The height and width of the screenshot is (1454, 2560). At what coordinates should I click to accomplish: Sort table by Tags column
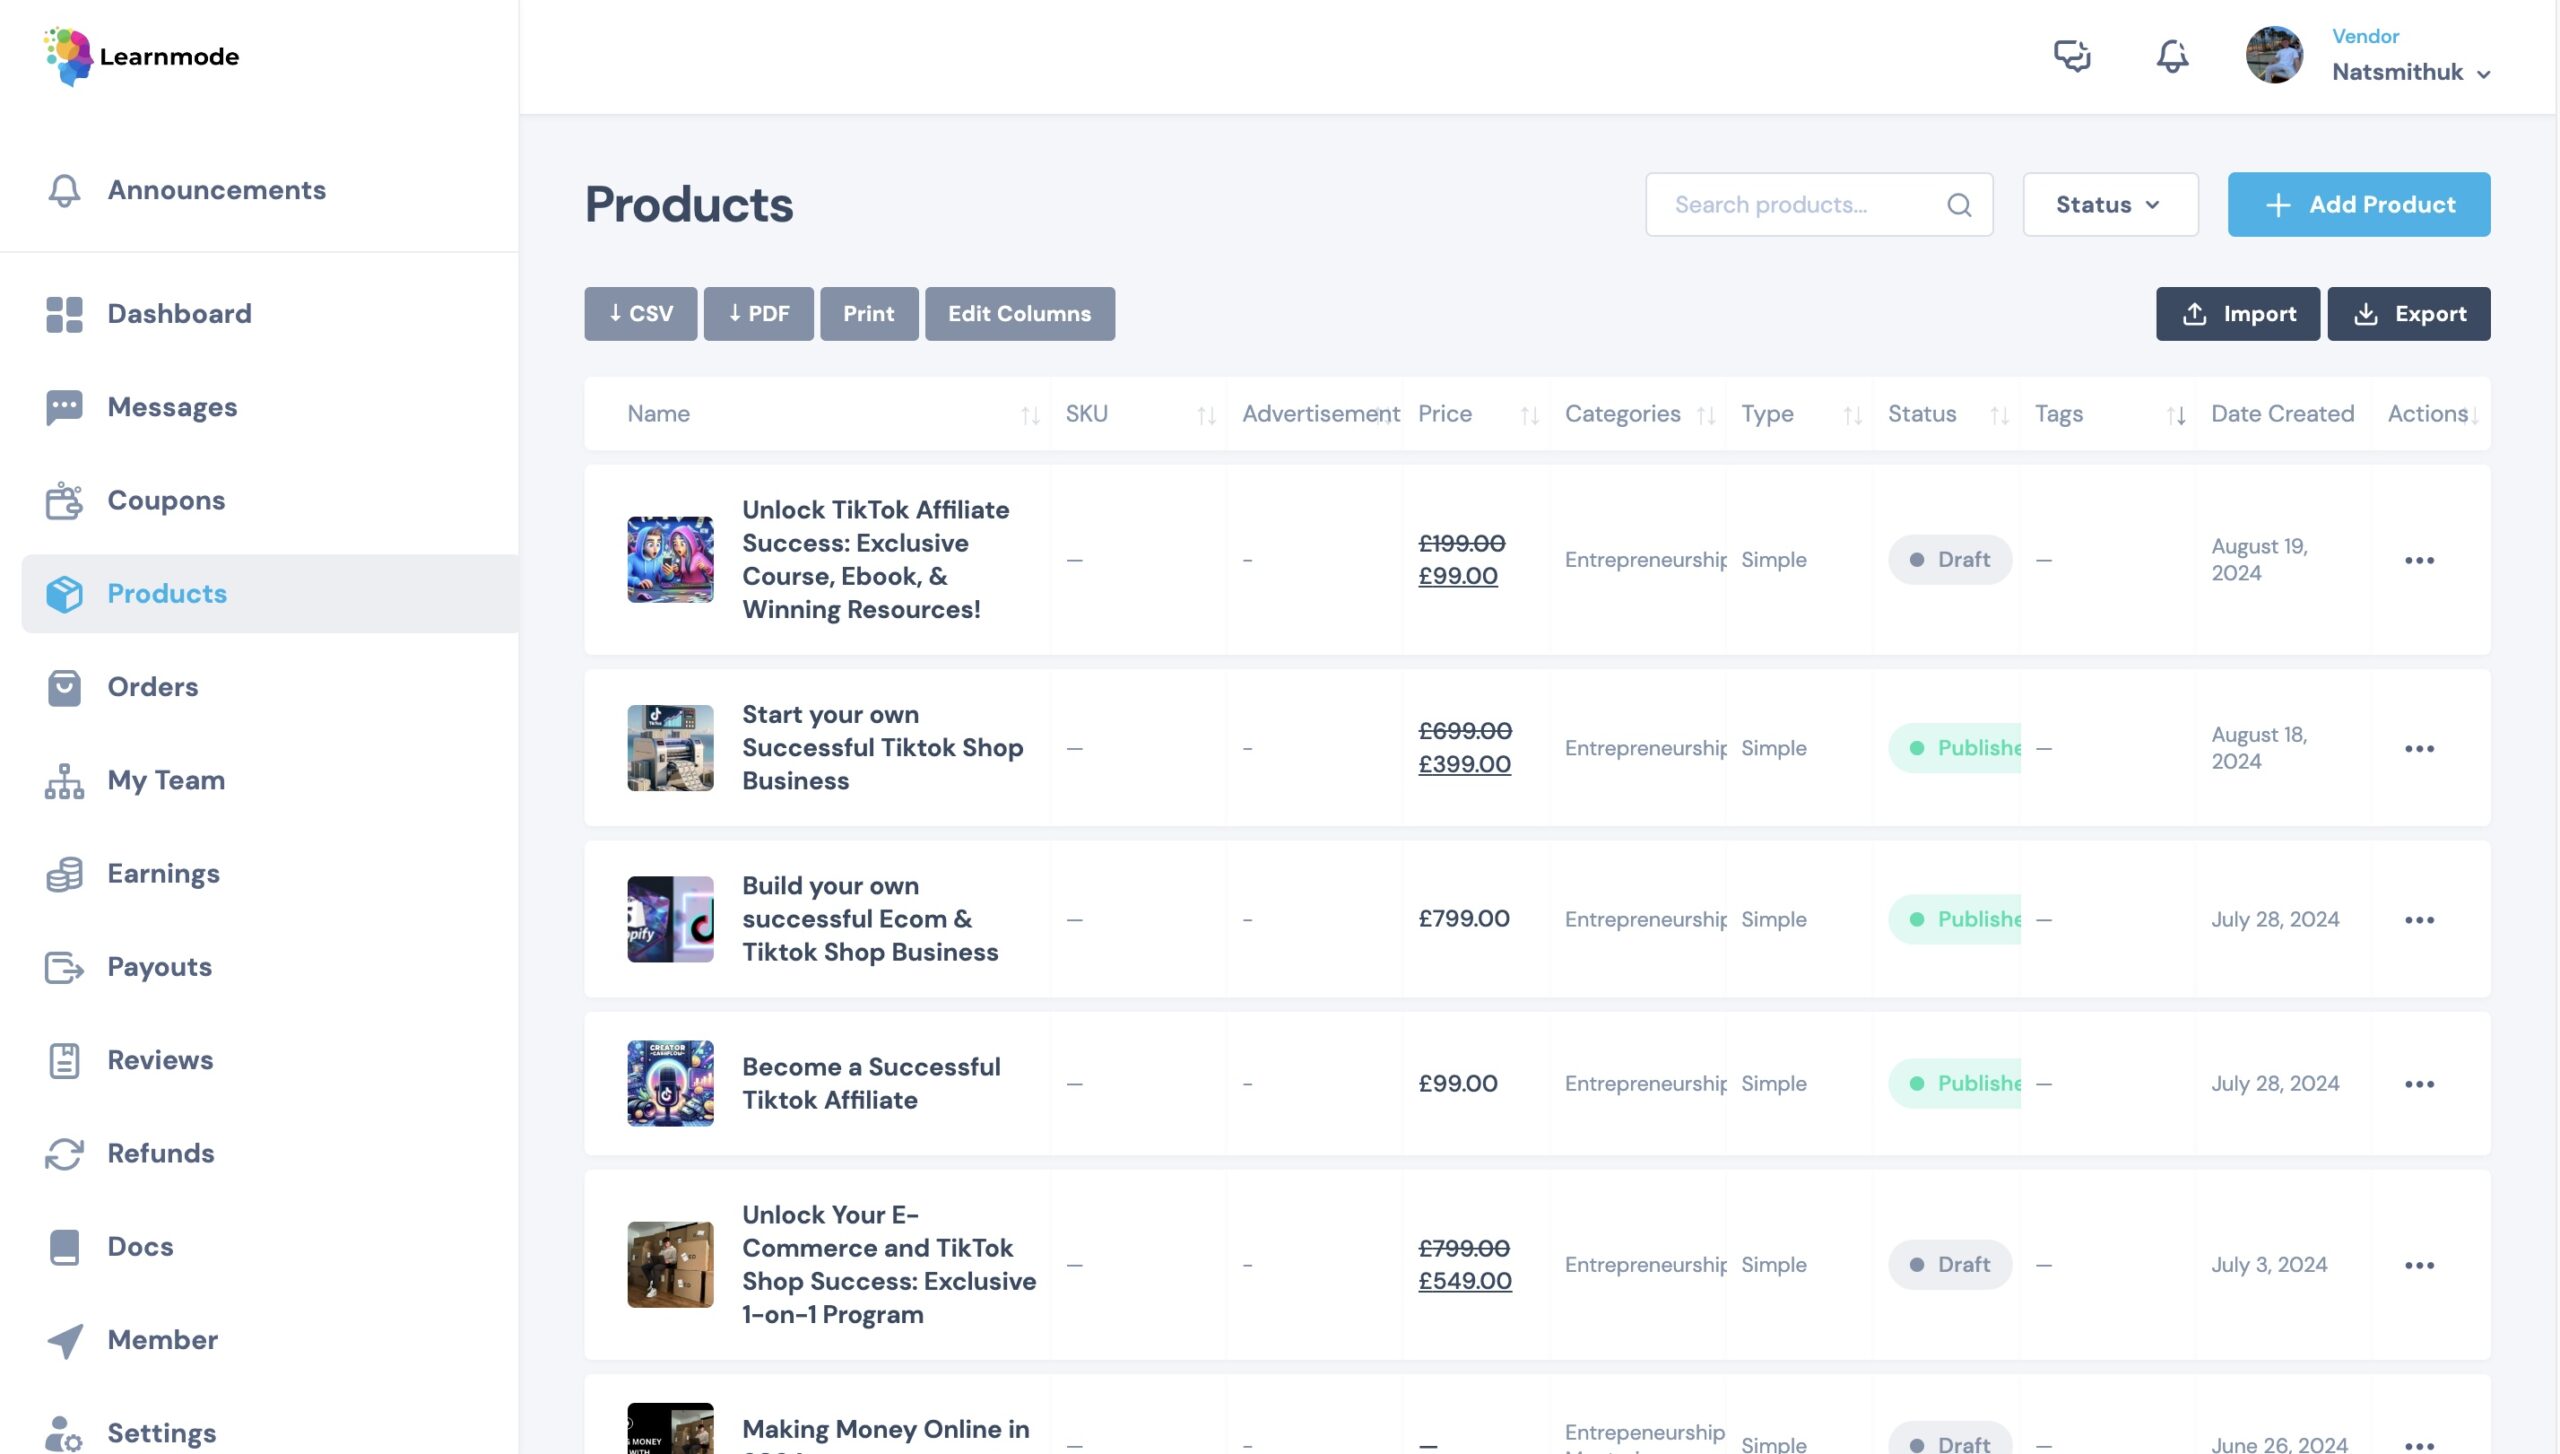coord(2175,415)
